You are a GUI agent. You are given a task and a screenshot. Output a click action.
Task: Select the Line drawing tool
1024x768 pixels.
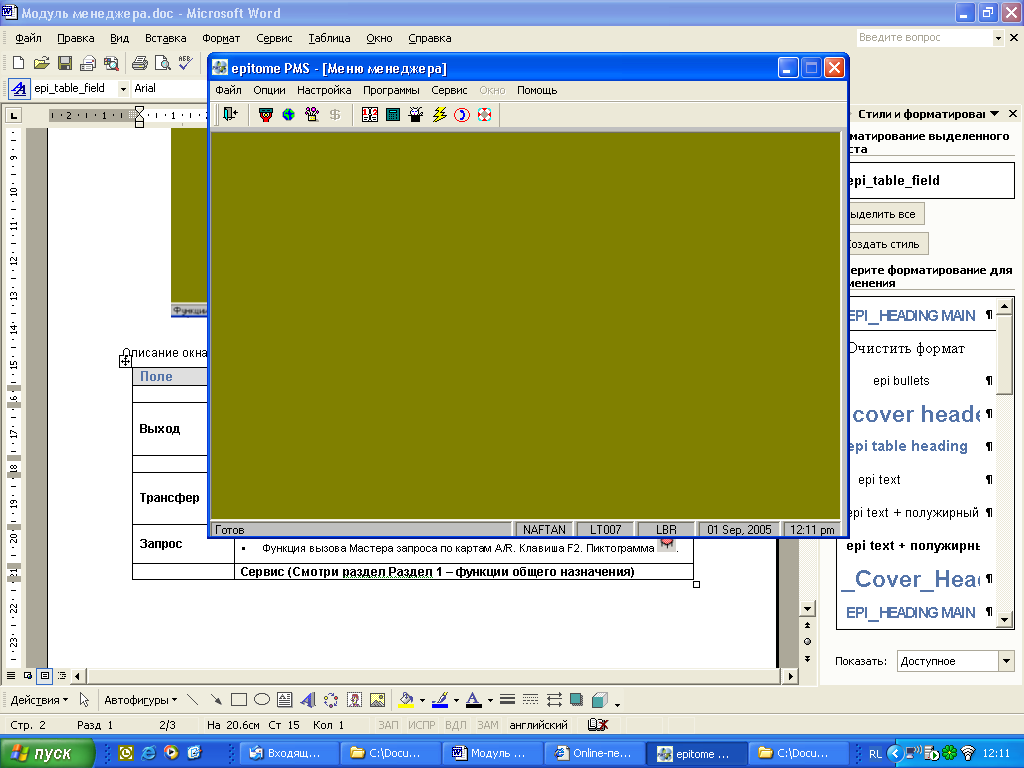click(x=193, y=700)
